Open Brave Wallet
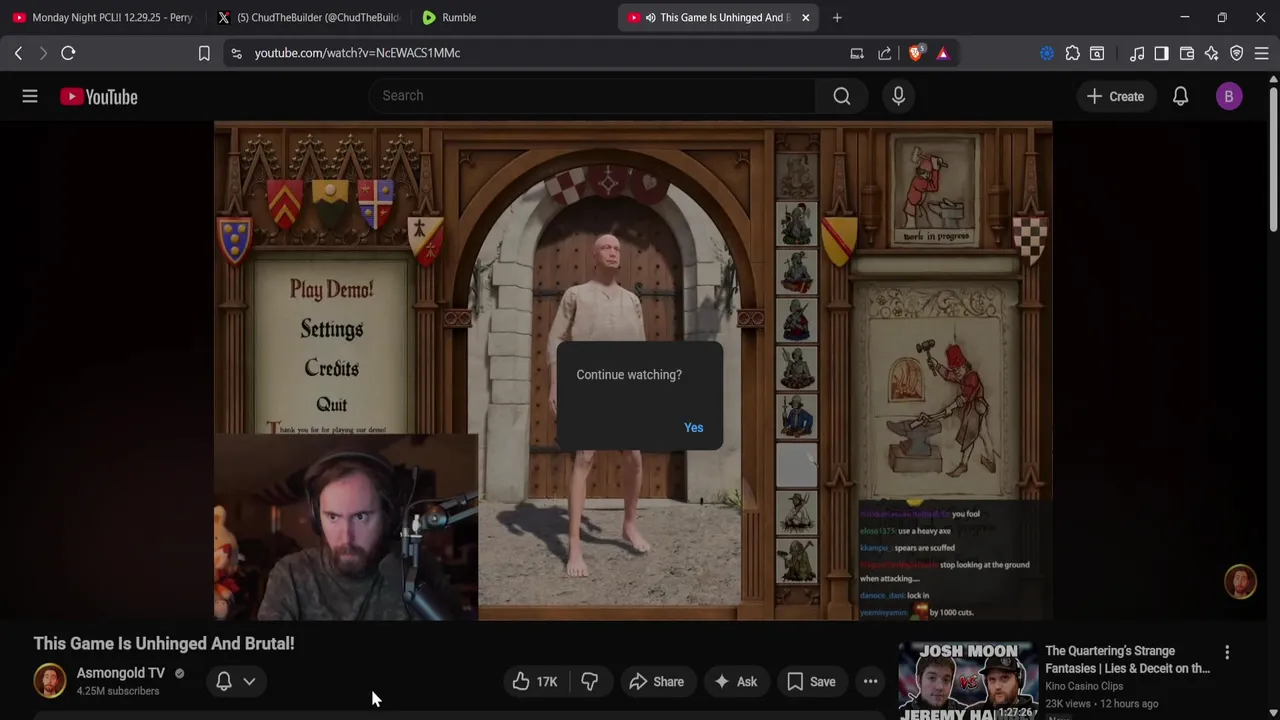This screenshot has height=720, width=1280. coord(1187,53)
